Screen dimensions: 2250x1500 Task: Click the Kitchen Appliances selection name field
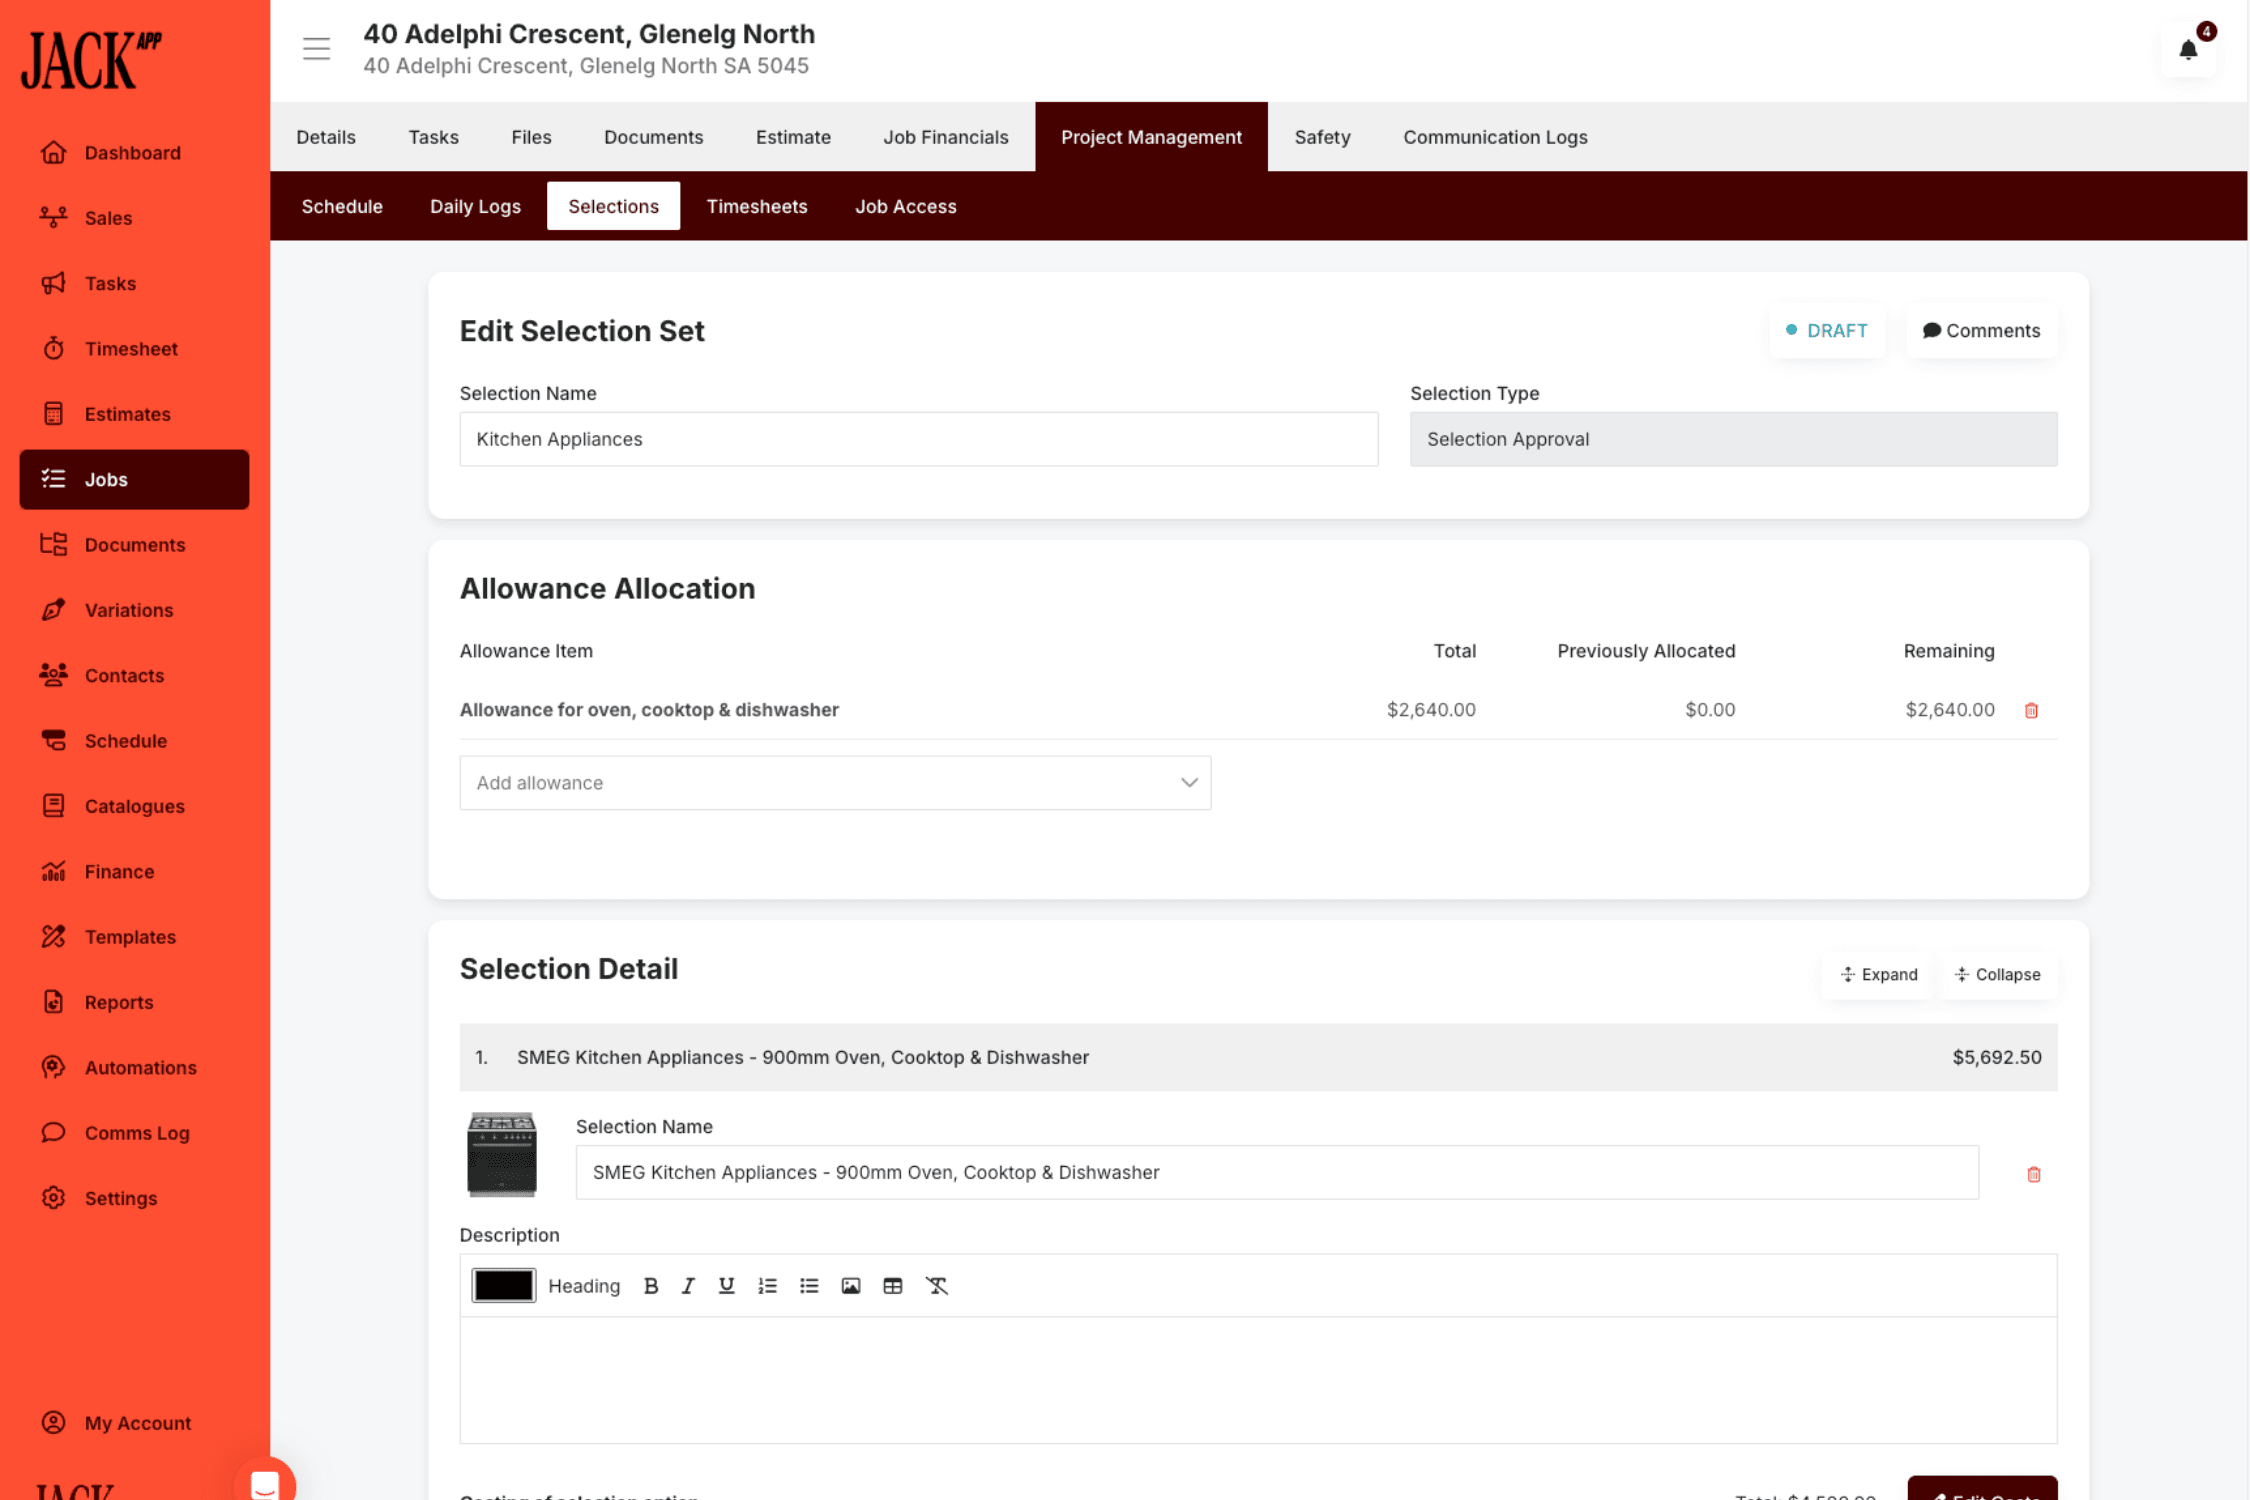[x=918, y=439]
